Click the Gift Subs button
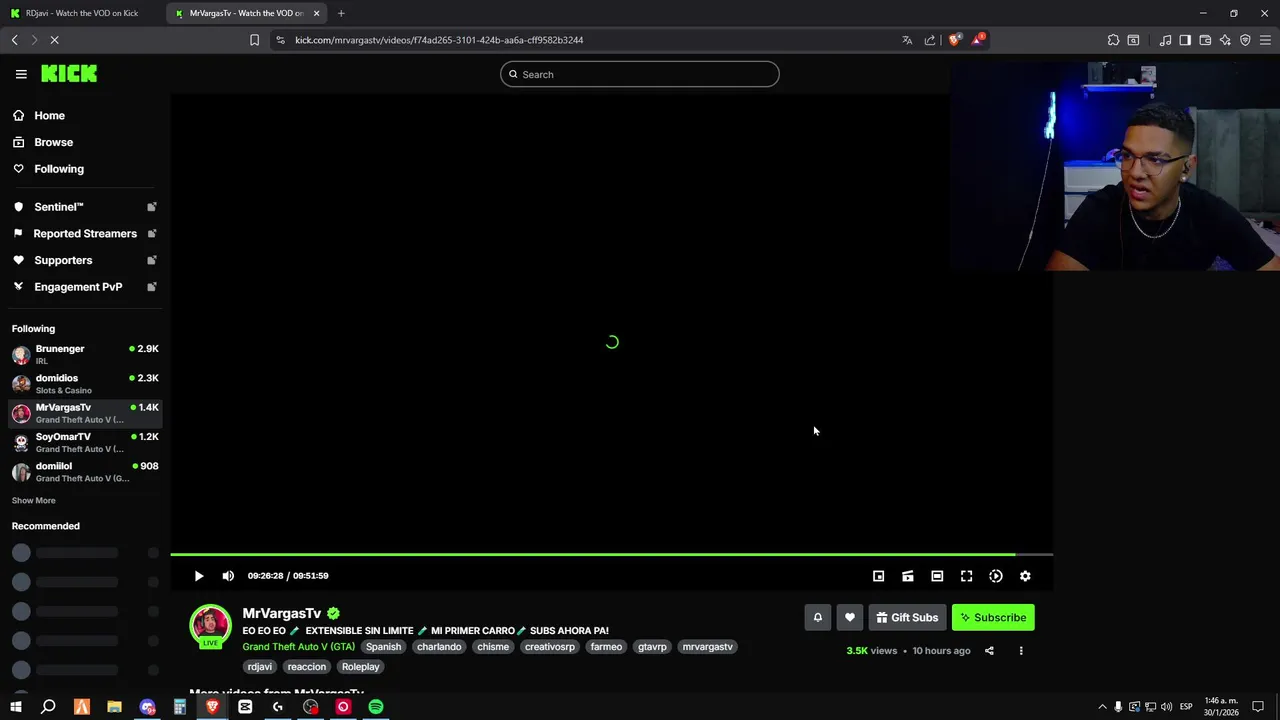This screenshot has height=720, width=1280. pyautogui.click(x=907, y=617)
